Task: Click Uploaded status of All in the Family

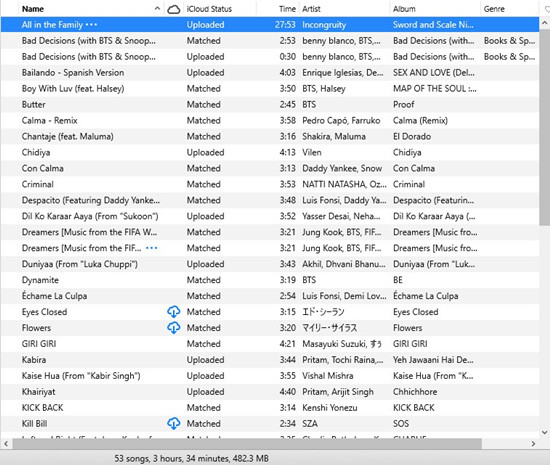Action: [205, 25]
